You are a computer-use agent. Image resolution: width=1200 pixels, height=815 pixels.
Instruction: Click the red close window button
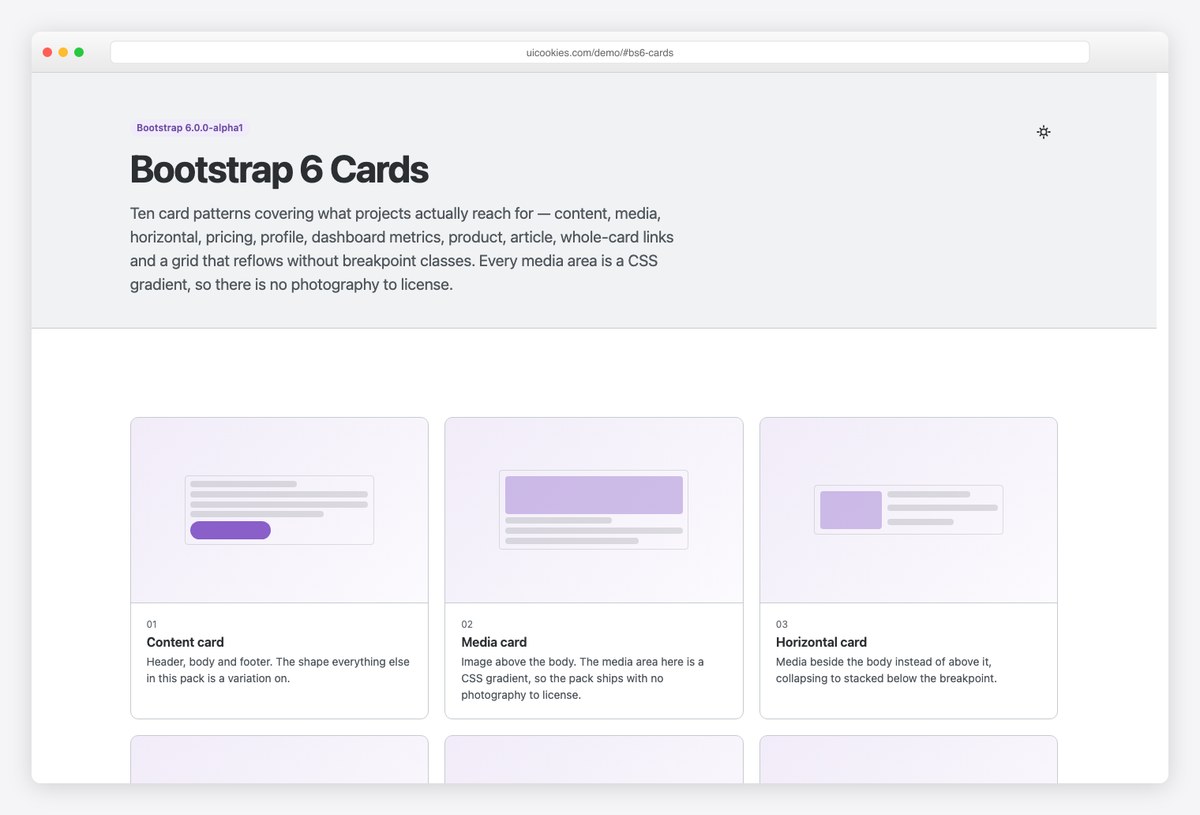point(47,52)
